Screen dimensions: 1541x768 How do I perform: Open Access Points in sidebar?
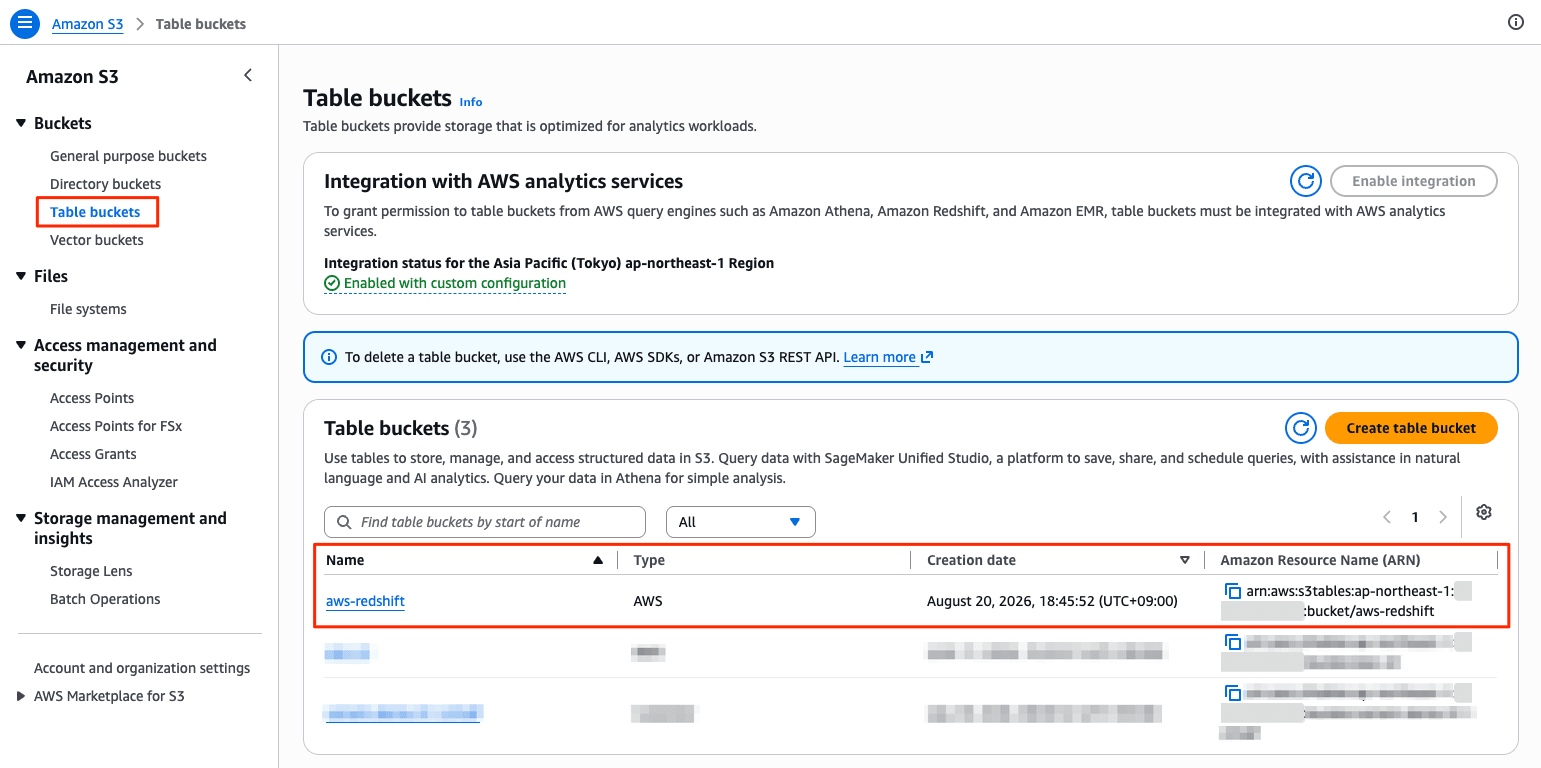(92, 398)
